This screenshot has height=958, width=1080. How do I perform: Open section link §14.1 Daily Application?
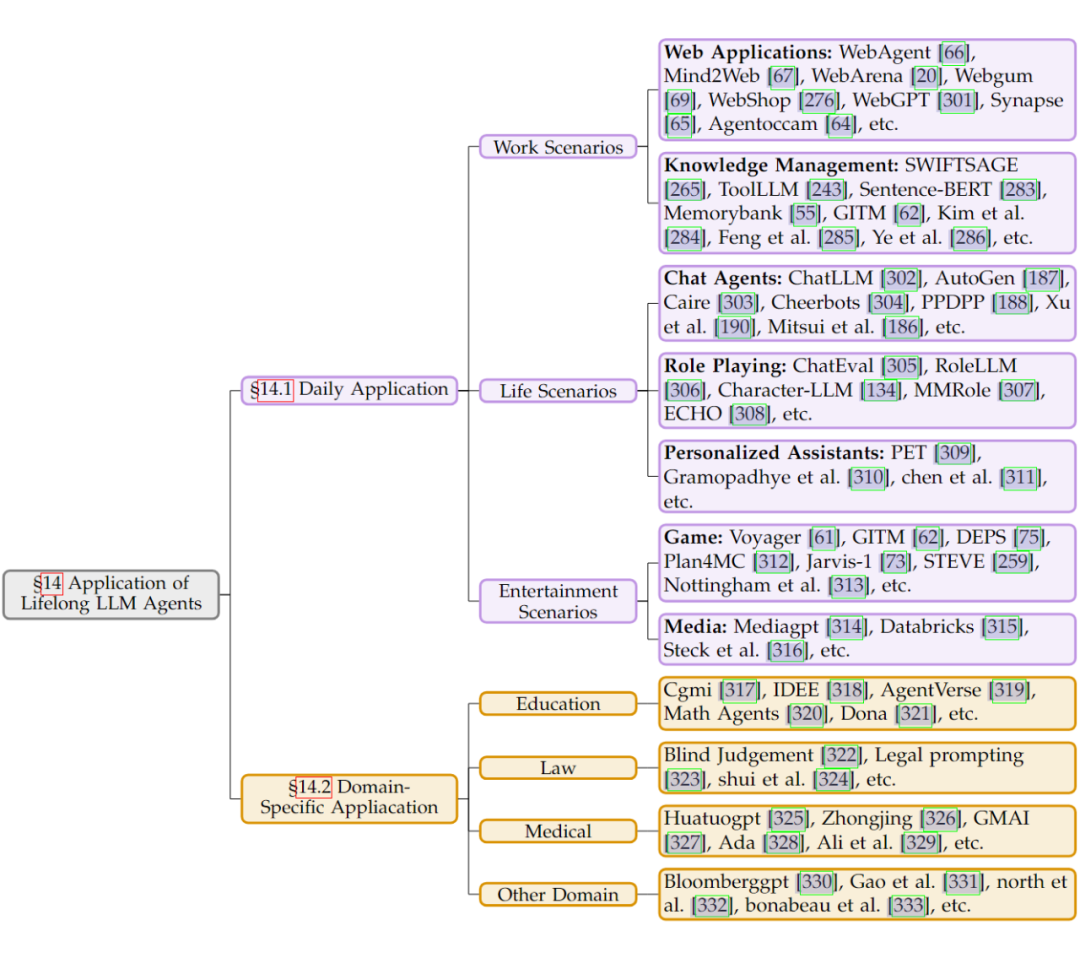pos(276,390)
